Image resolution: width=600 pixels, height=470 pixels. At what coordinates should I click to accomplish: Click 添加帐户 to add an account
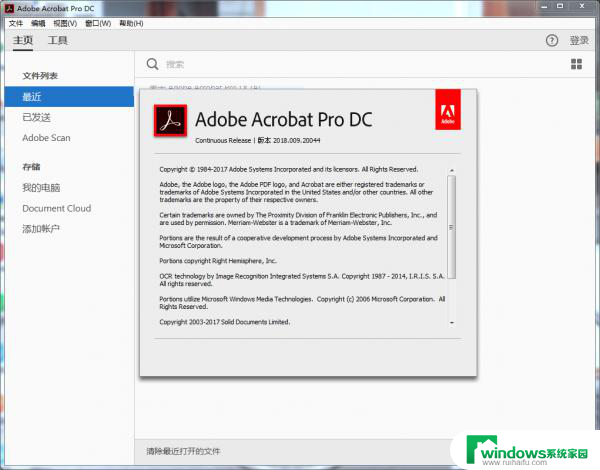pyautogui.click(x=41, y=229)
